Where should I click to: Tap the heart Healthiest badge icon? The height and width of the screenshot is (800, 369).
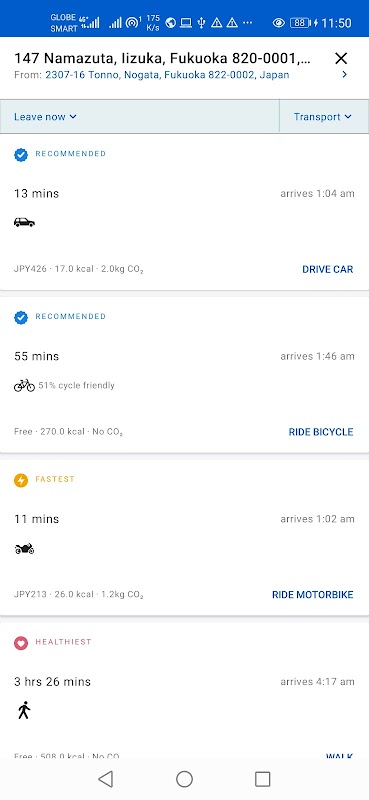pyautogui.click(x=21, y=643)
